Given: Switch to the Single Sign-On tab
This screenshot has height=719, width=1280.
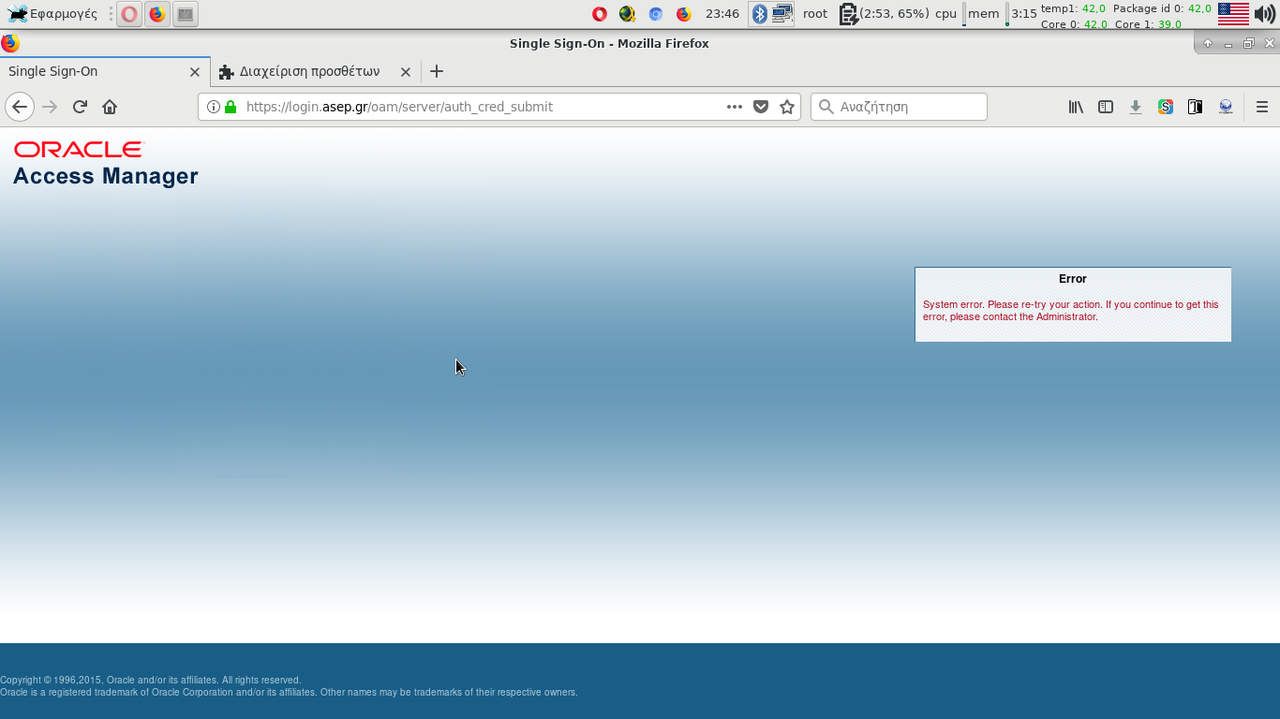Looking at the screenshot, I should (95, 72).
